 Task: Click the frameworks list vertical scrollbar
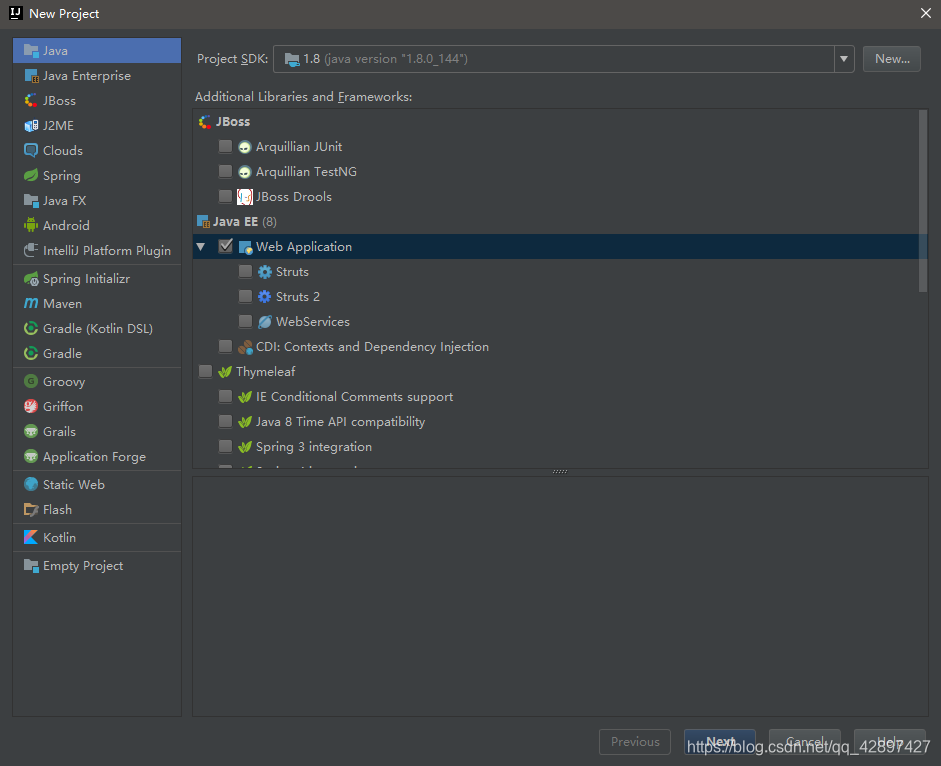point(923,201)
